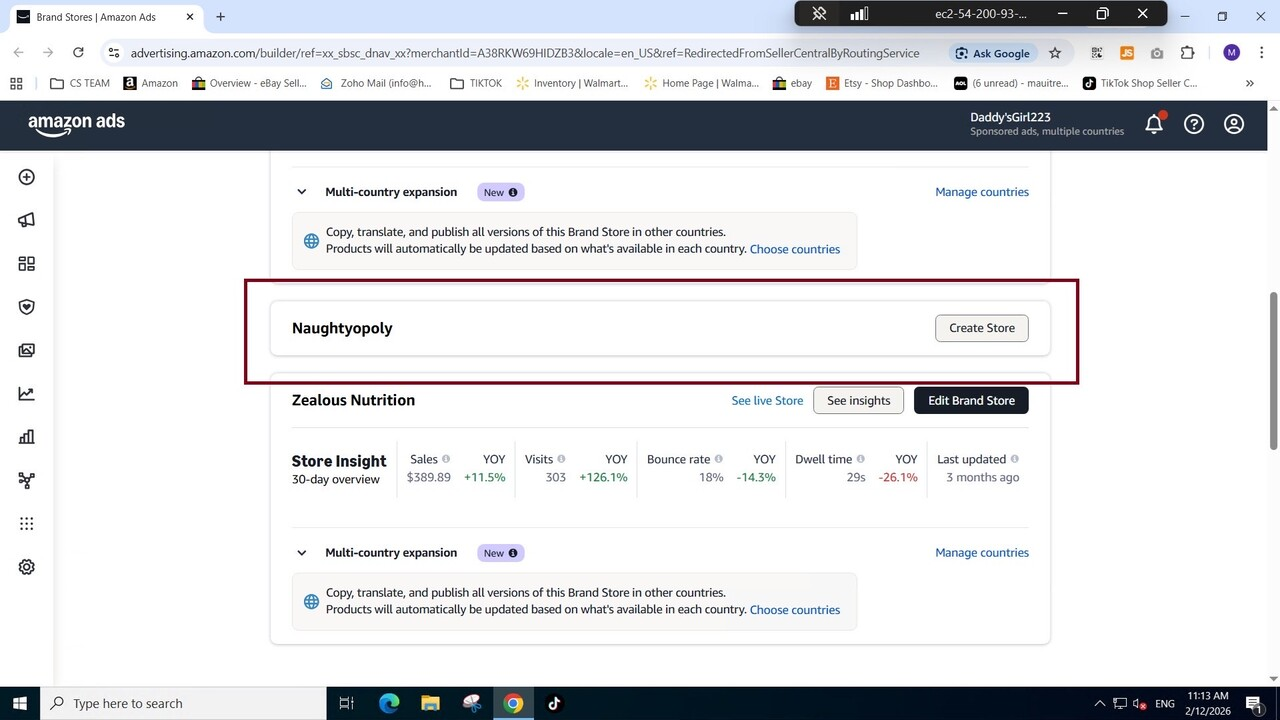Screen dimensions: 1280x720
Task: Collapse Zealous Nutrition Multi-country expansion section
Action: click(301, 553)
